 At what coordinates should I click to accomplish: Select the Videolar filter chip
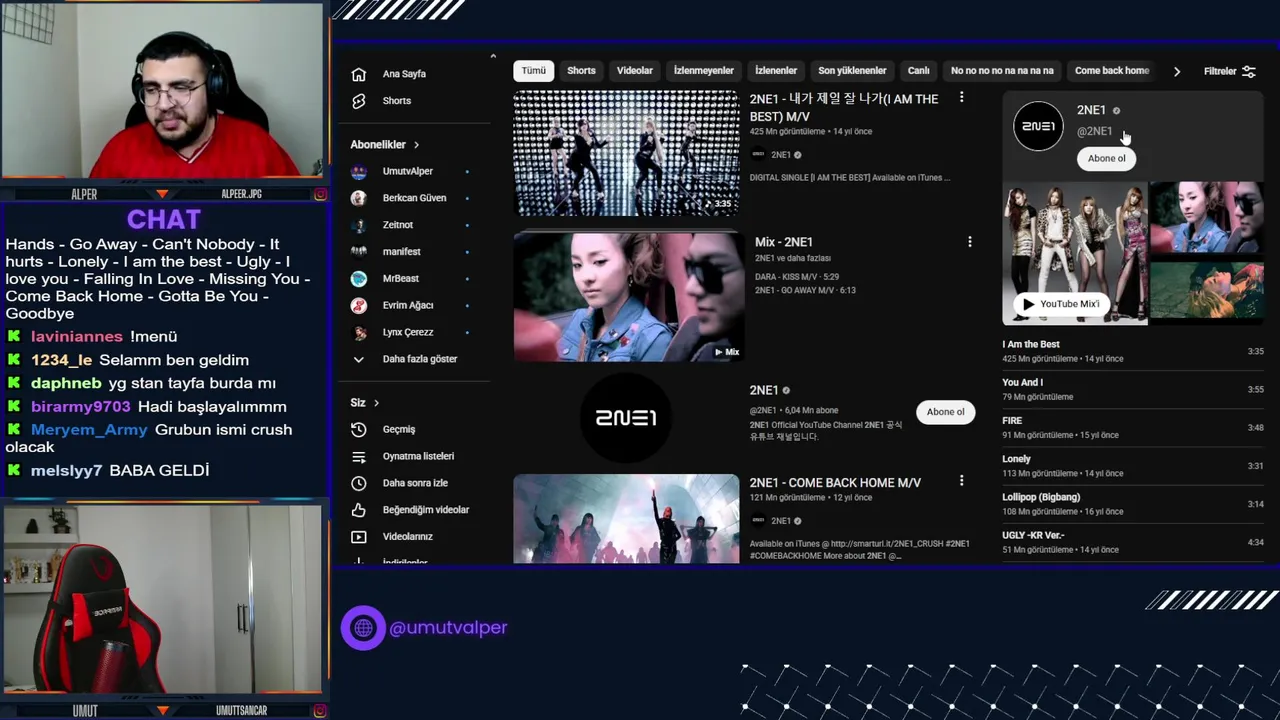[635, 71]
